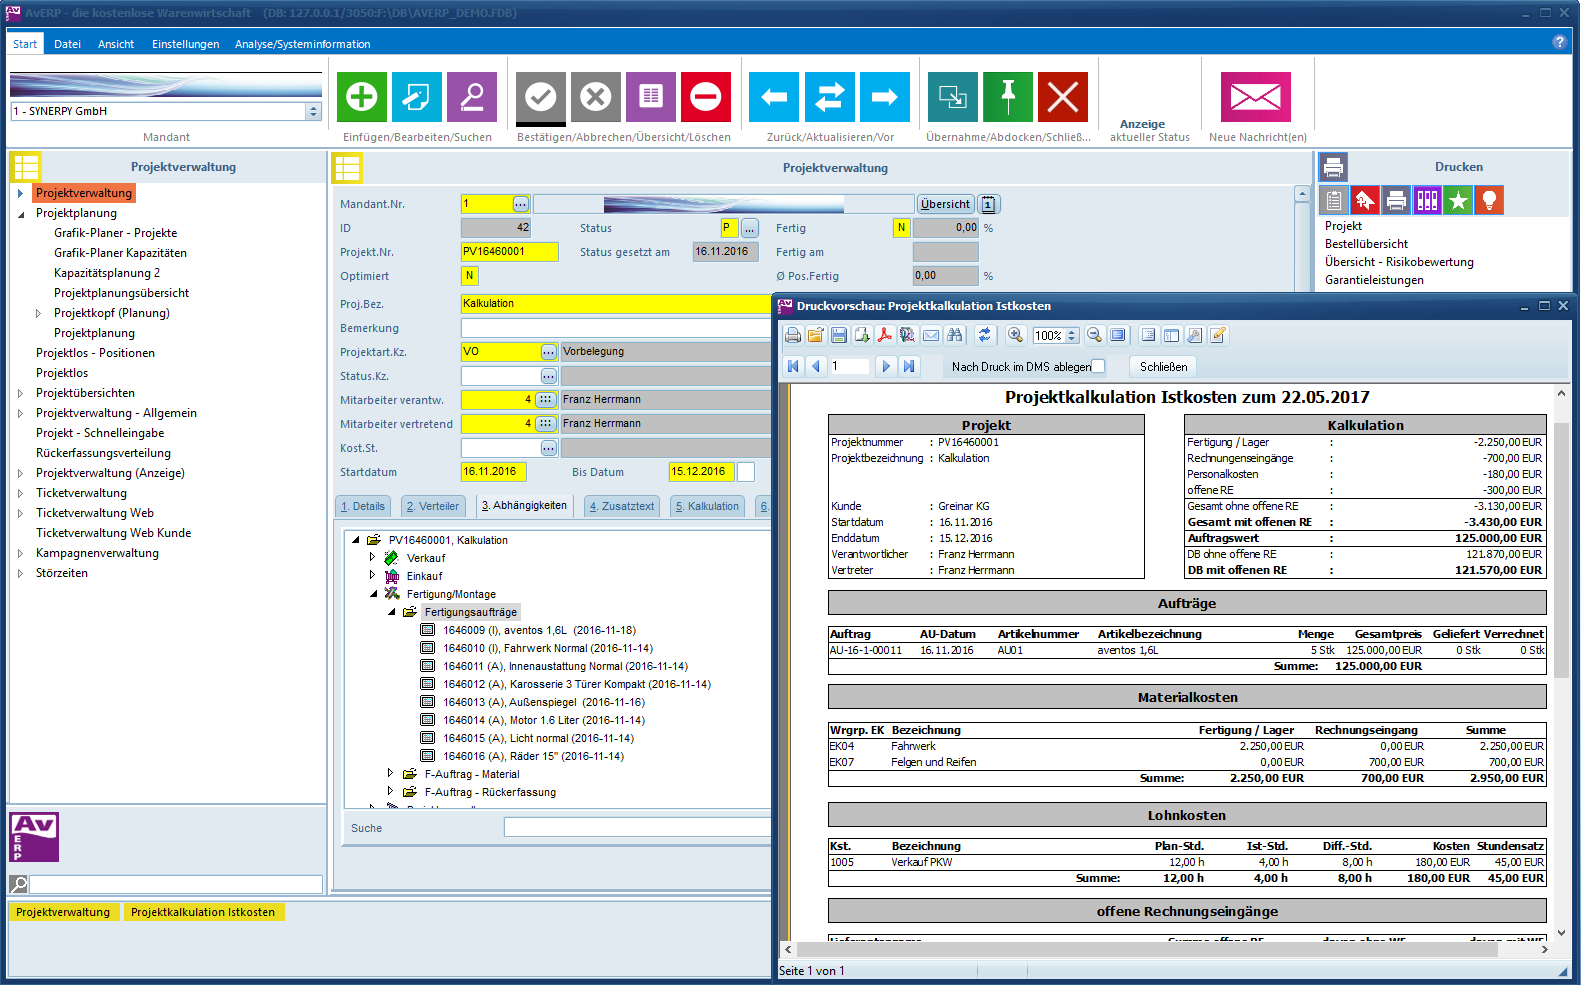Screen dimensions: 1581x985
Task: Collapse the Projektplanung tree node
Action: [21, 214]
